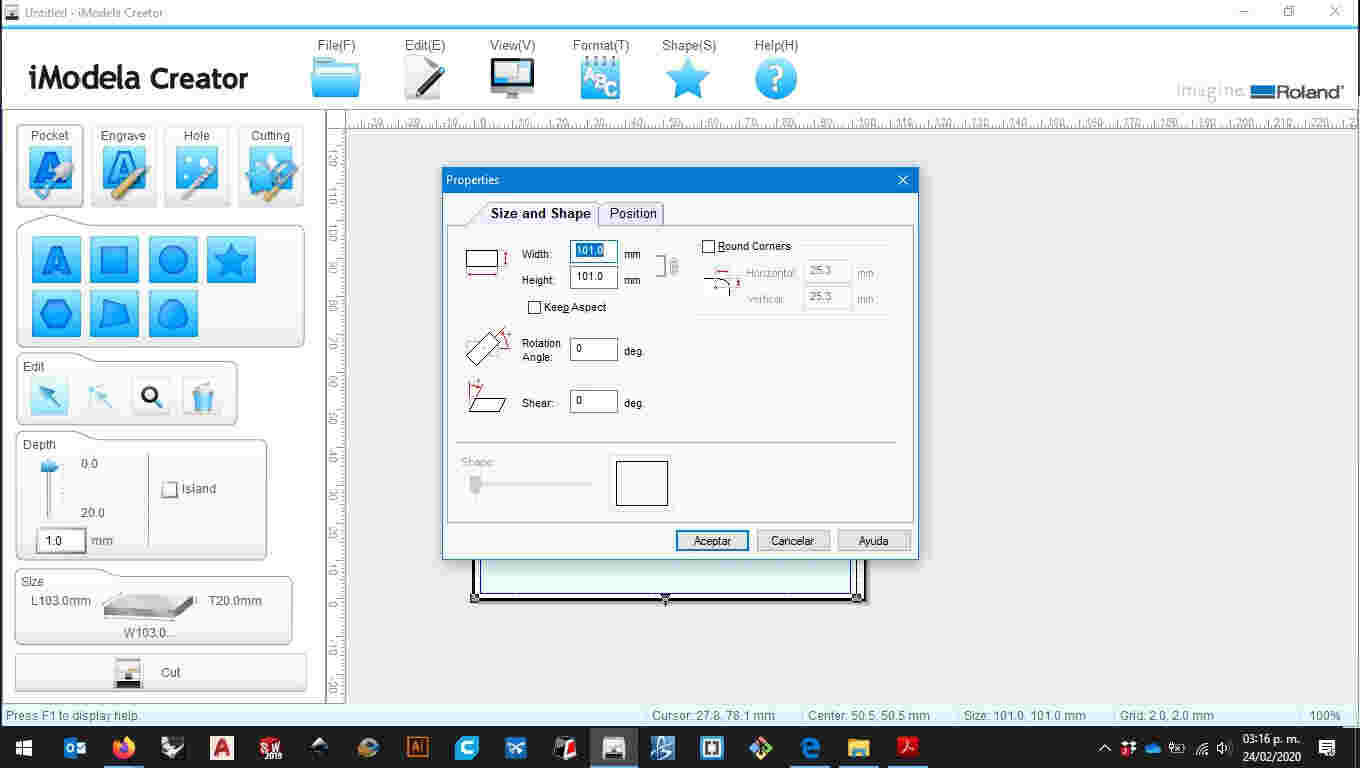Click the trash delete icon in Edit

[x=202, y=397]
